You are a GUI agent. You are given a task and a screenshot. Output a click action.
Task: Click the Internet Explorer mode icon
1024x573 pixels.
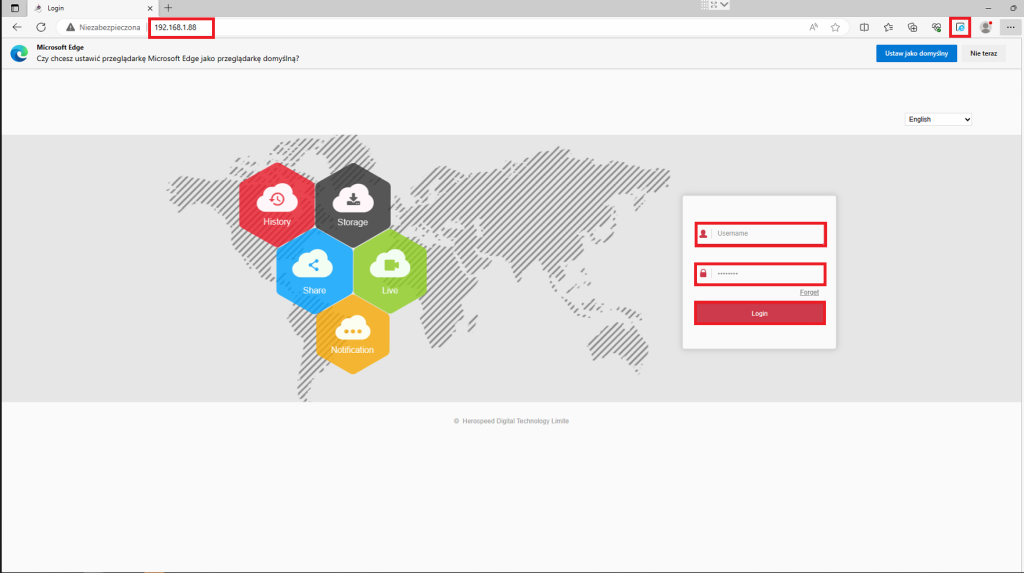coord(960,27)
